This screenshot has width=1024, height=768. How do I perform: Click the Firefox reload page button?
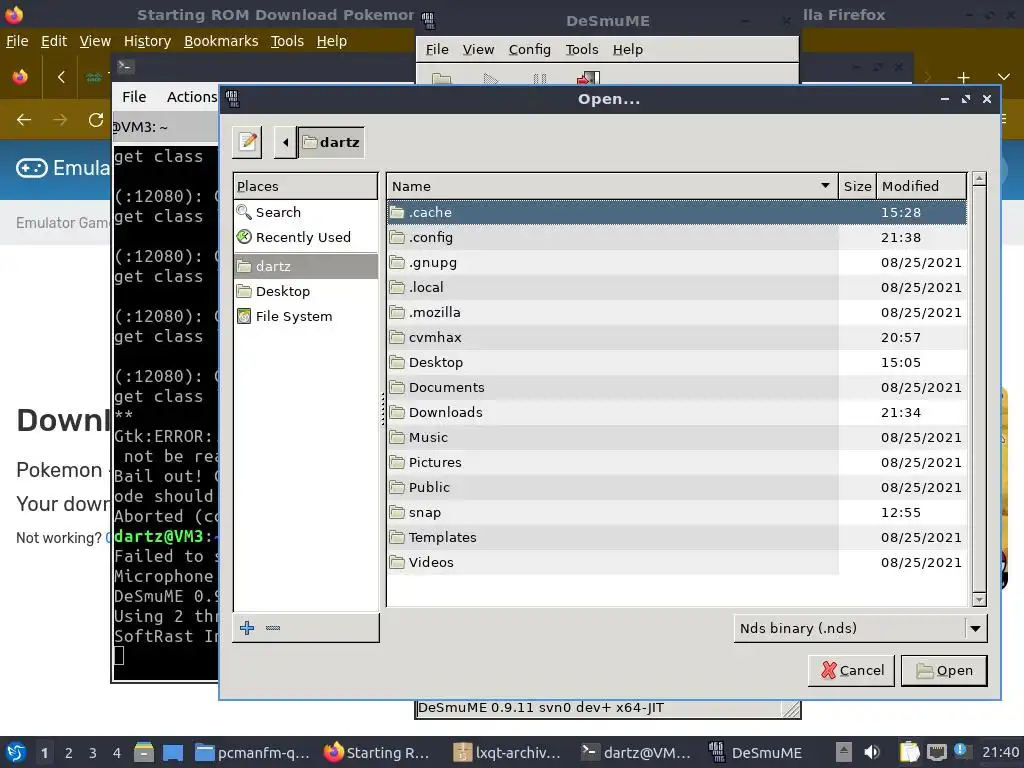[x=96, y=120]
